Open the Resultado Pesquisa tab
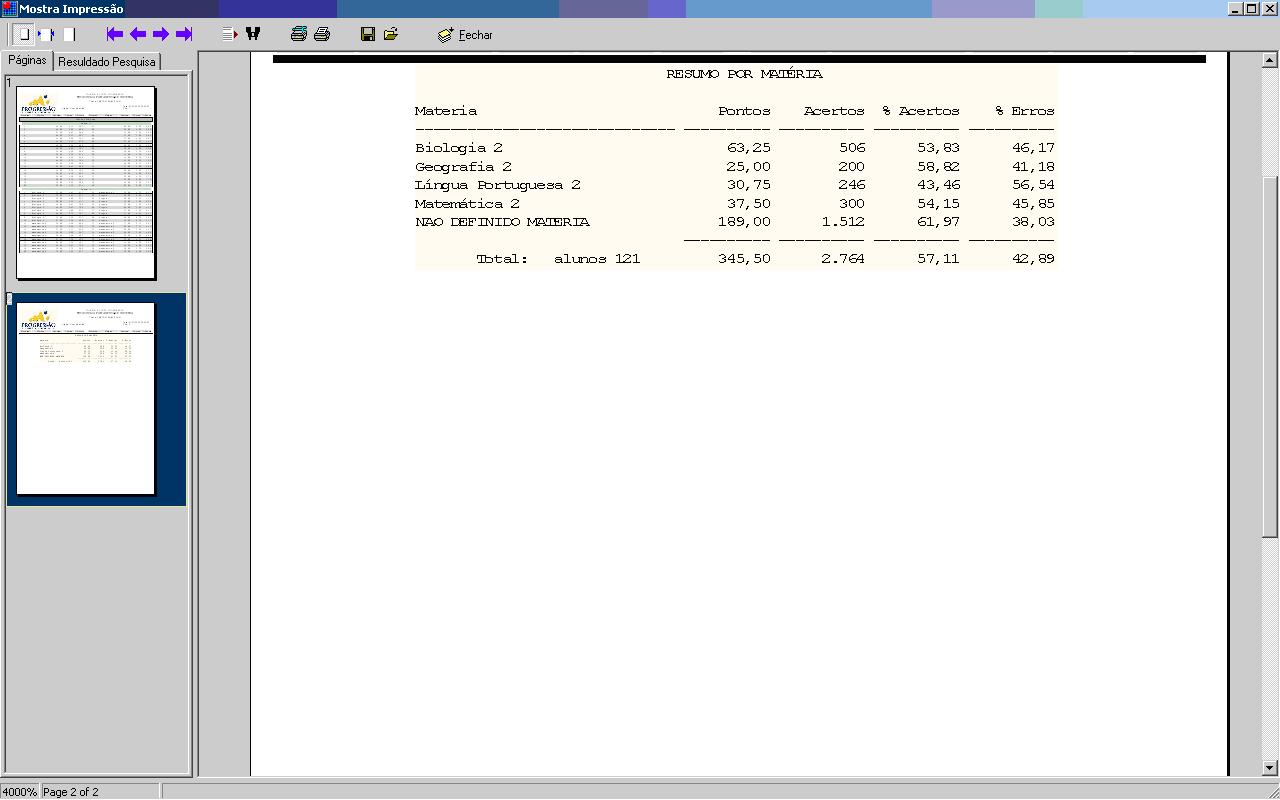Screen dimensions: 1280x800 (107, 62)
